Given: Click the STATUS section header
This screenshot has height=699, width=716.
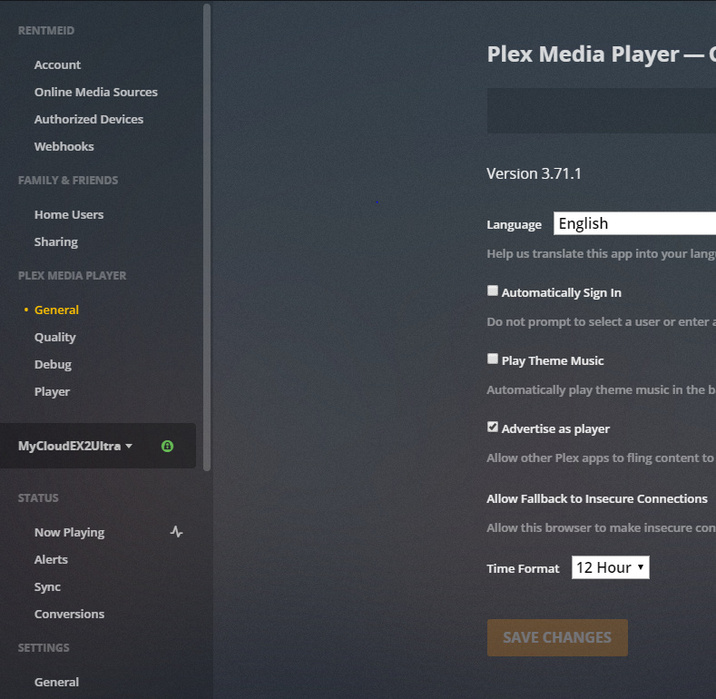Looking at the screenshot, I should click(38, 498).
